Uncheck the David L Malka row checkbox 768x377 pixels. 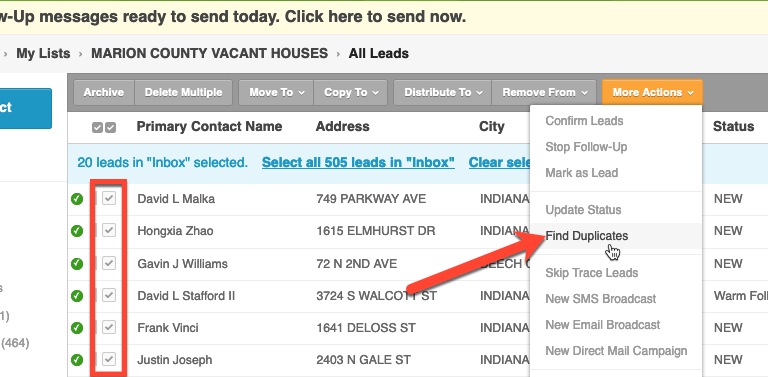(109, 198)
